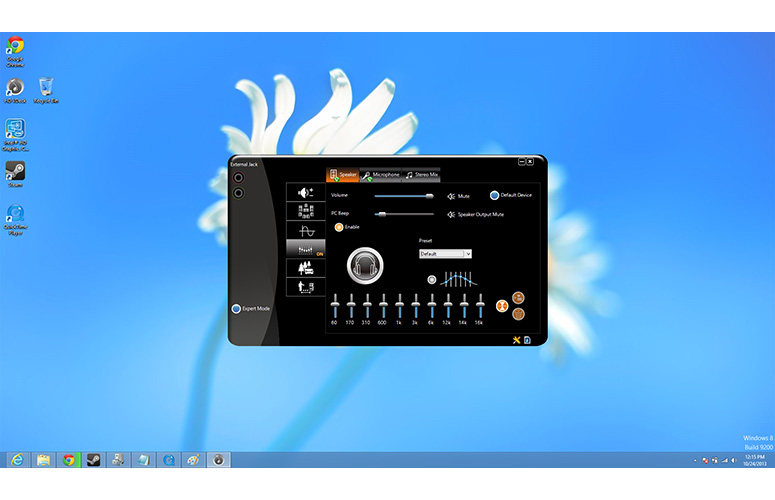Open Steam from the taskbar
Image resolution: width=775 pixels, height=500 pixels.
(x=93, y=460)
